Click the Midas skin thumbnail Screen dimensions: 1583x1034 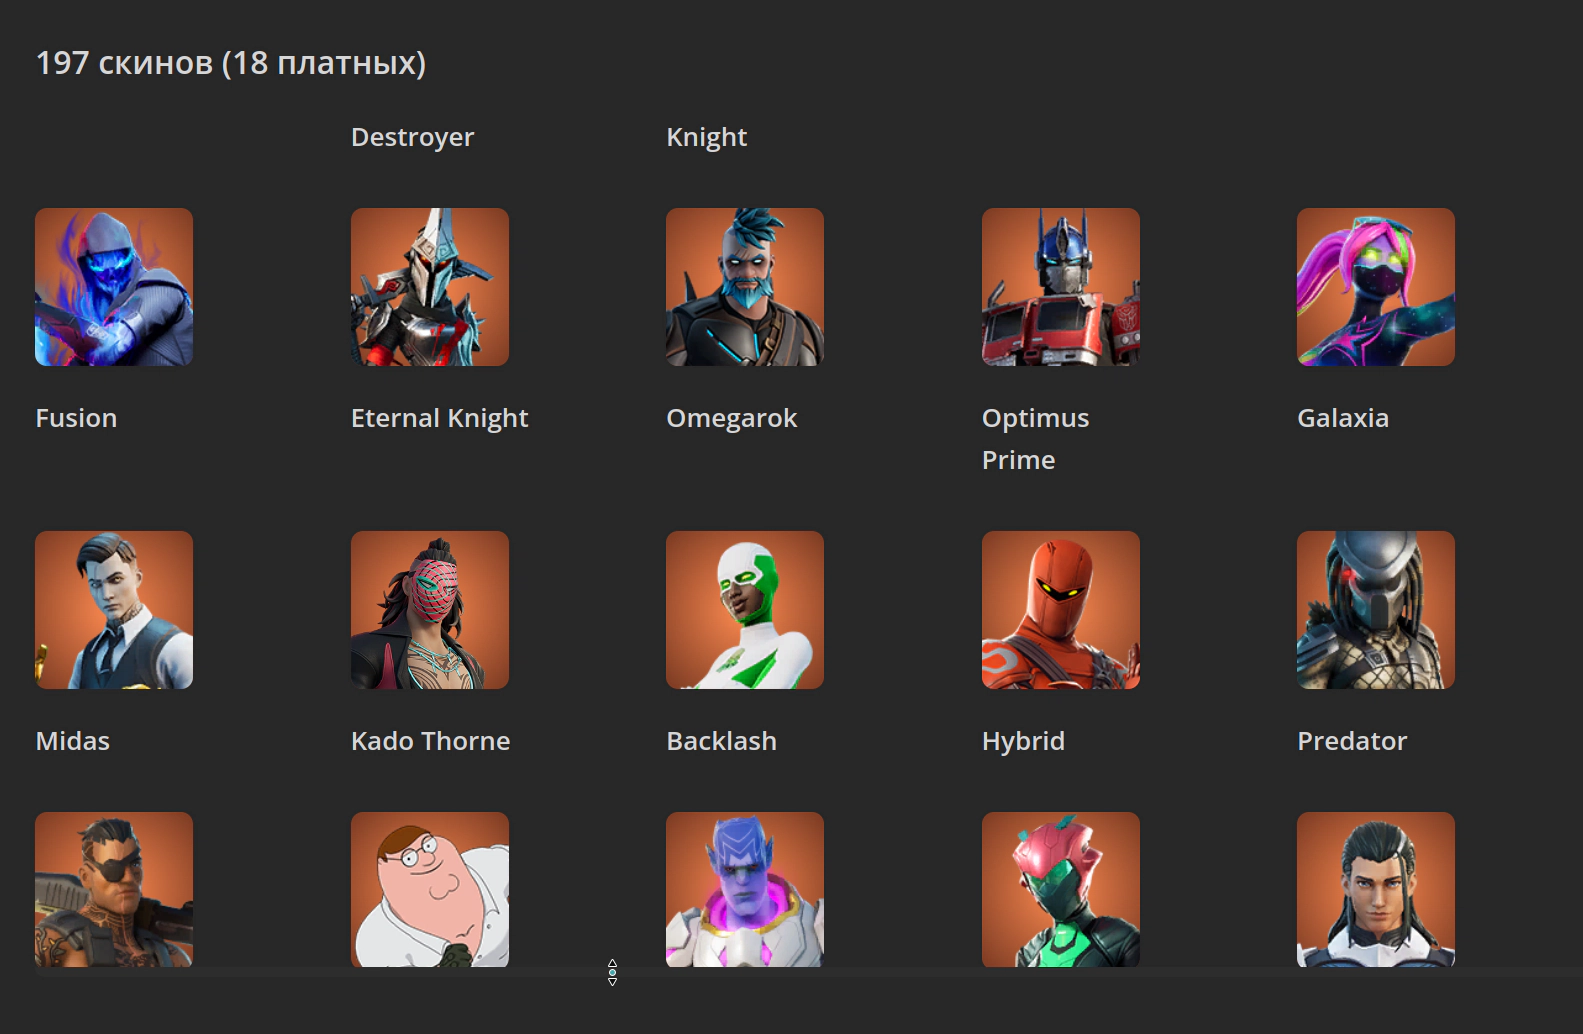[114, 610]
